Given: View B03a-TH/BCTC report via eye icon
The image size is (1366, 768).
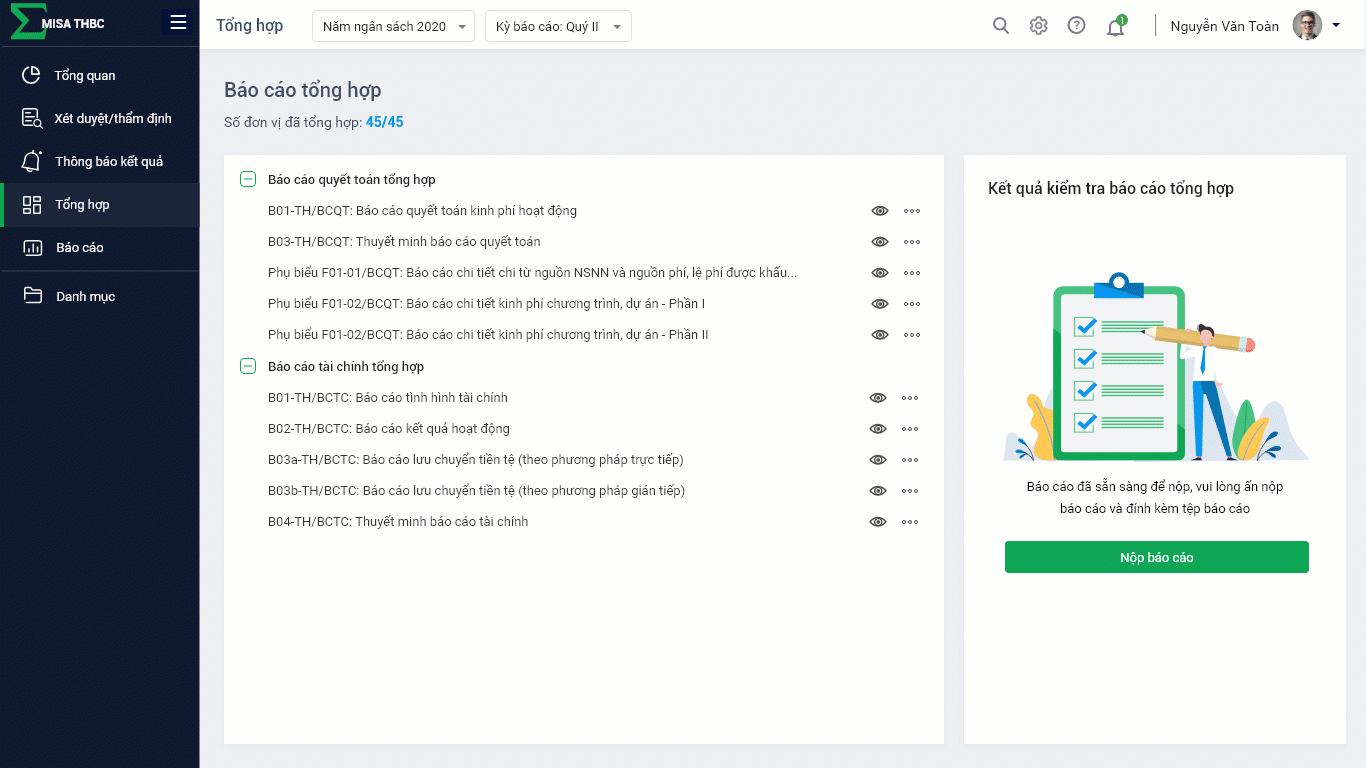Looking at the screenshot, I should click(878, 460).
